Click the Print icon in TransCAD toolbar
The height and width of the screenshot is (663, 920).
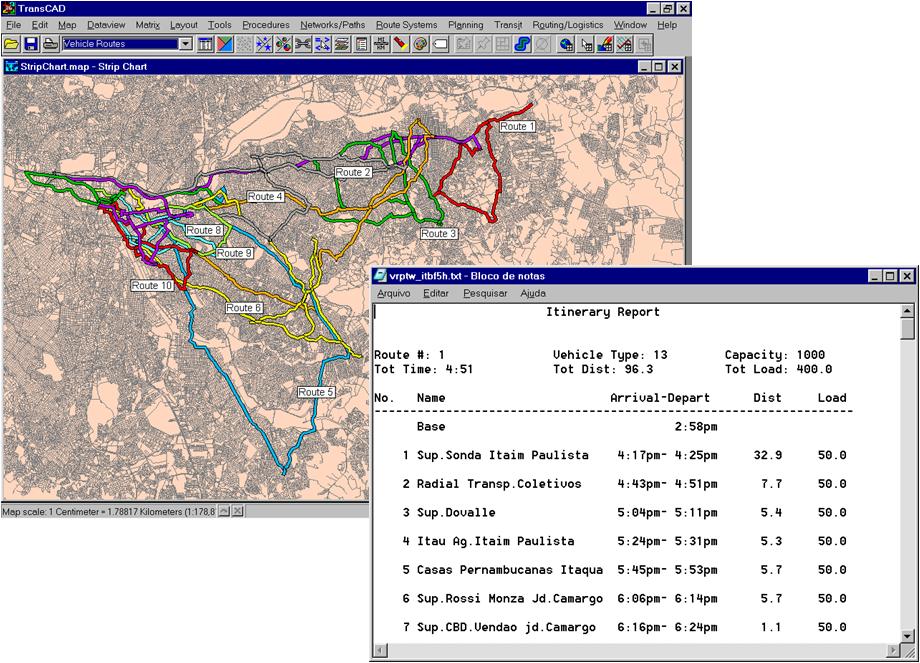(50, 44)
